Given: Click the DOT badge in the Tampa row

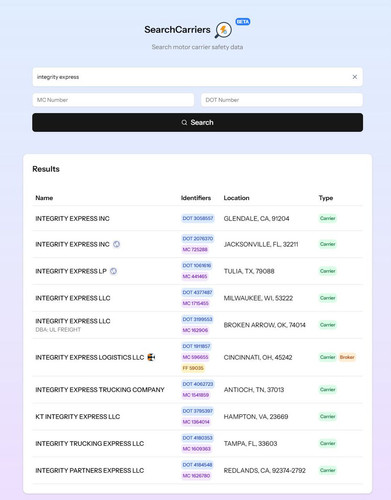Looking at the screenshot, I should tap(197, 438).
